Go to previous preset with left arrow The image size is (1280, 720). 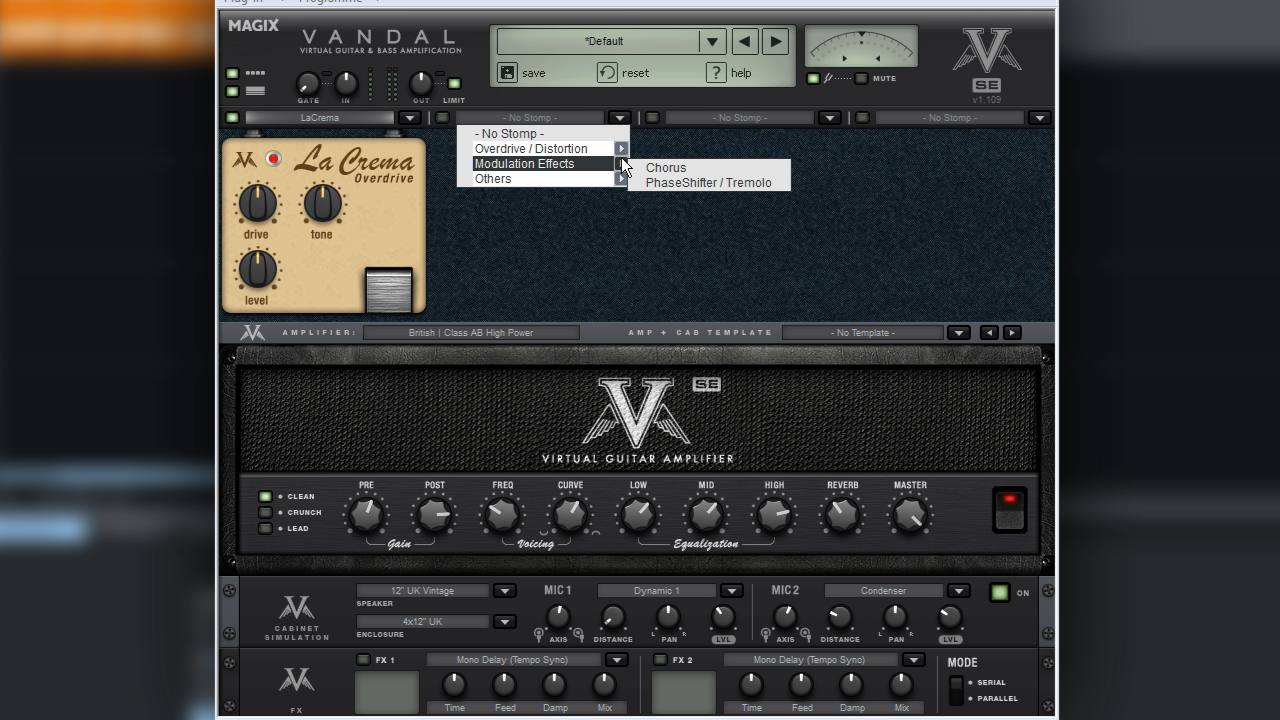[x=744, y=41]
